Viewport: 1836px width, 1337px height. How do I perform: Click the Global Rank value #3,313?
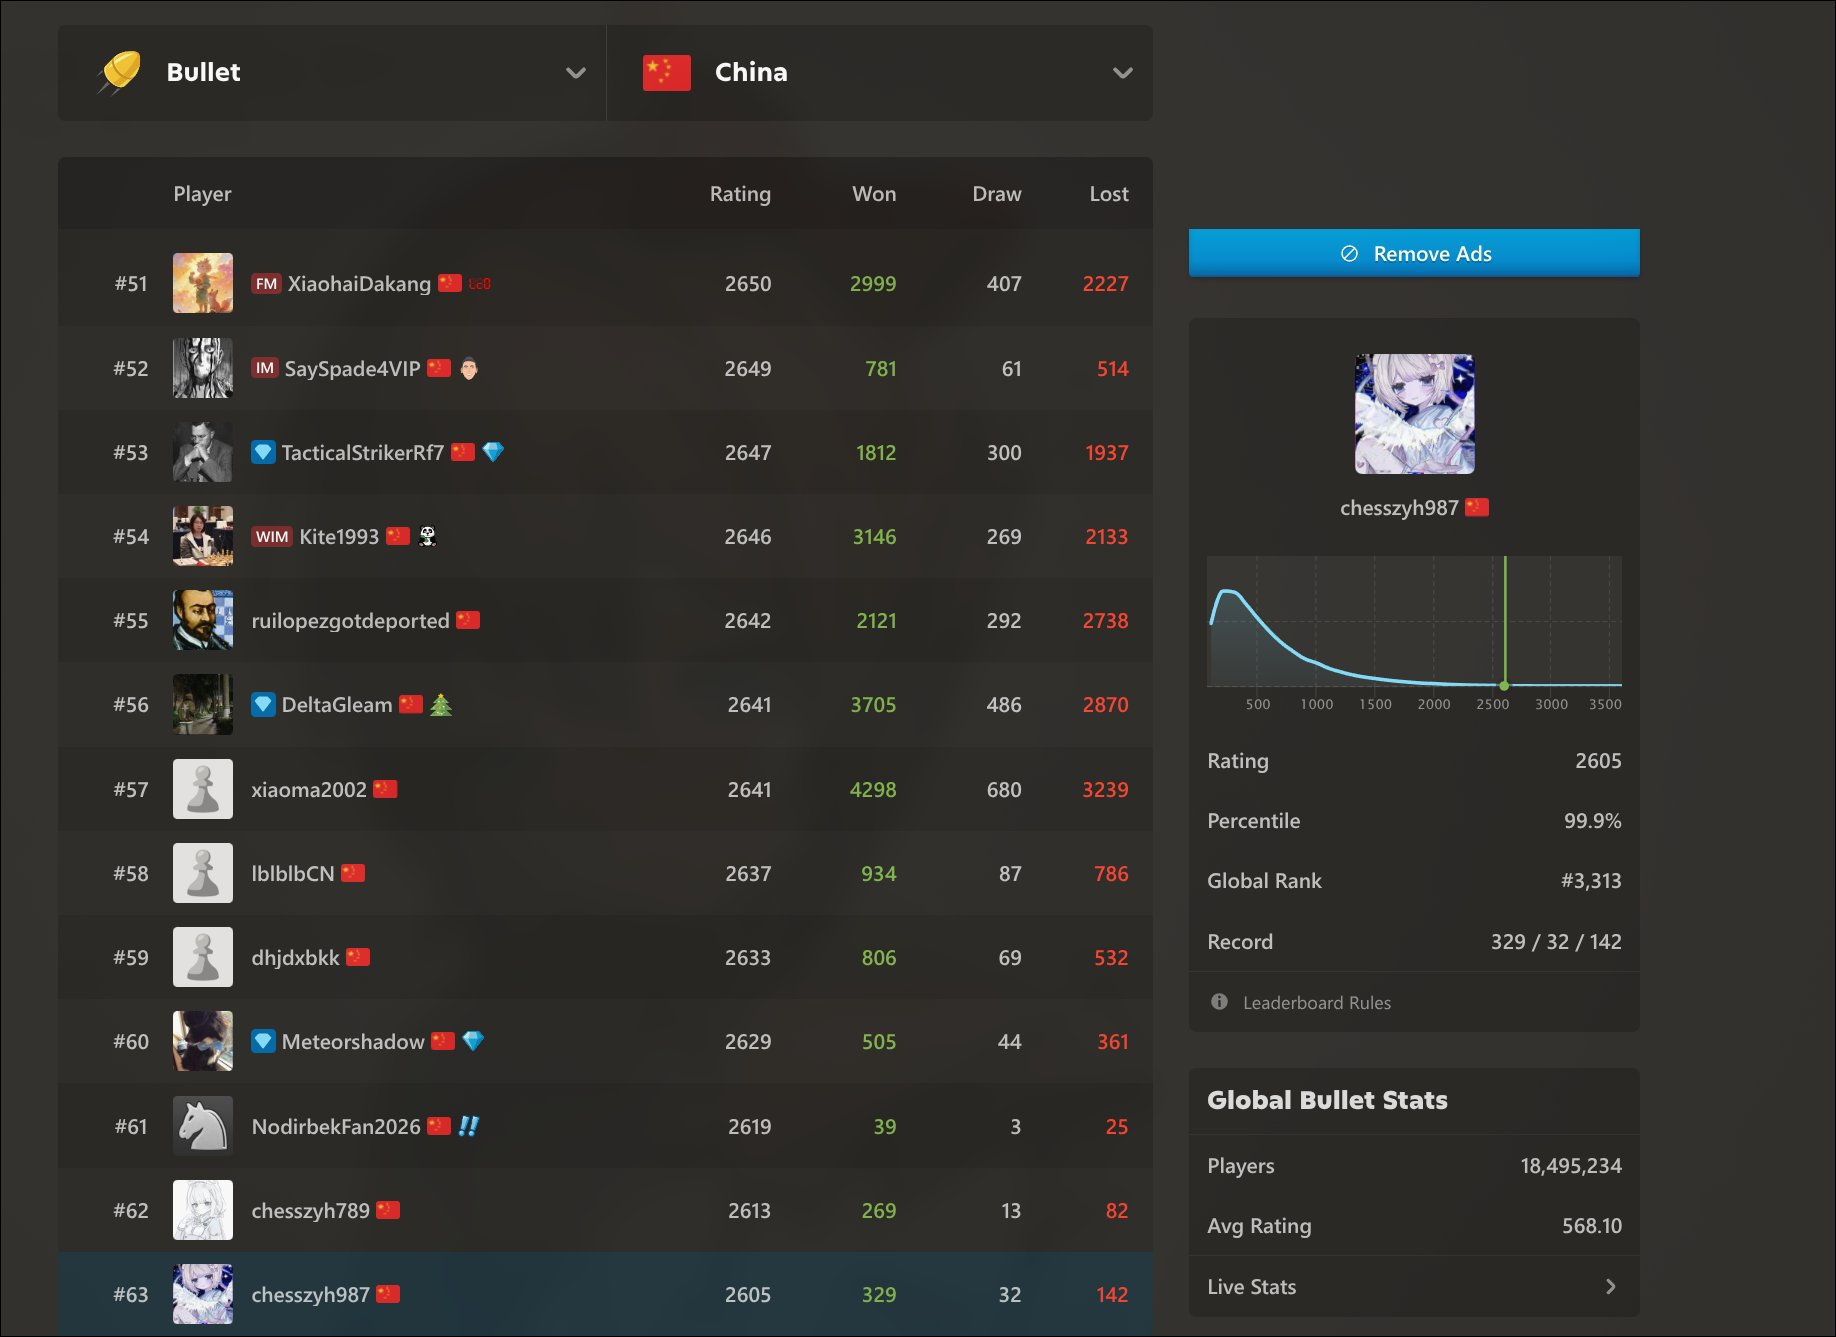pyautogui.click(x=1591, y=881)
